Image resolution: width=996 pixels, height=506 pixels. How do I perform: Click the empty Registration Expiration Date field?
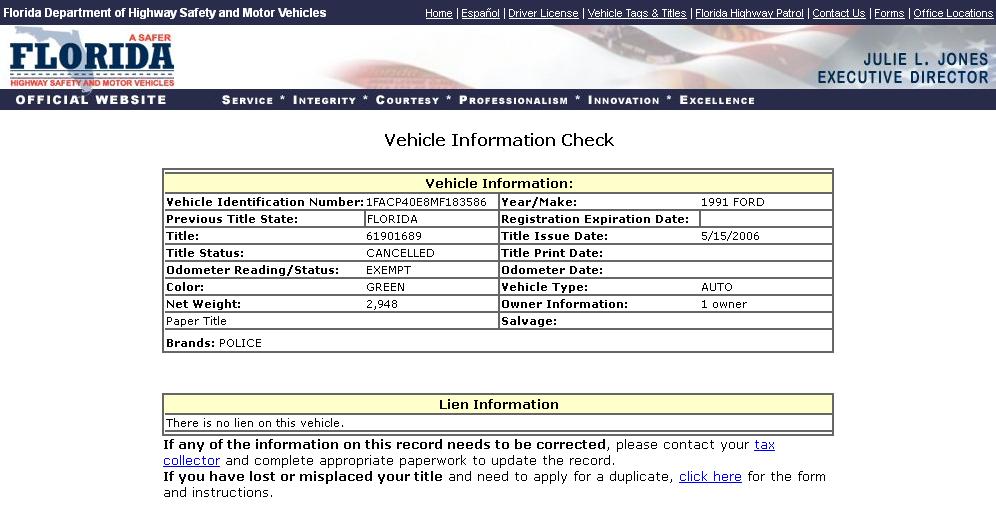click(x=765, y=219)
